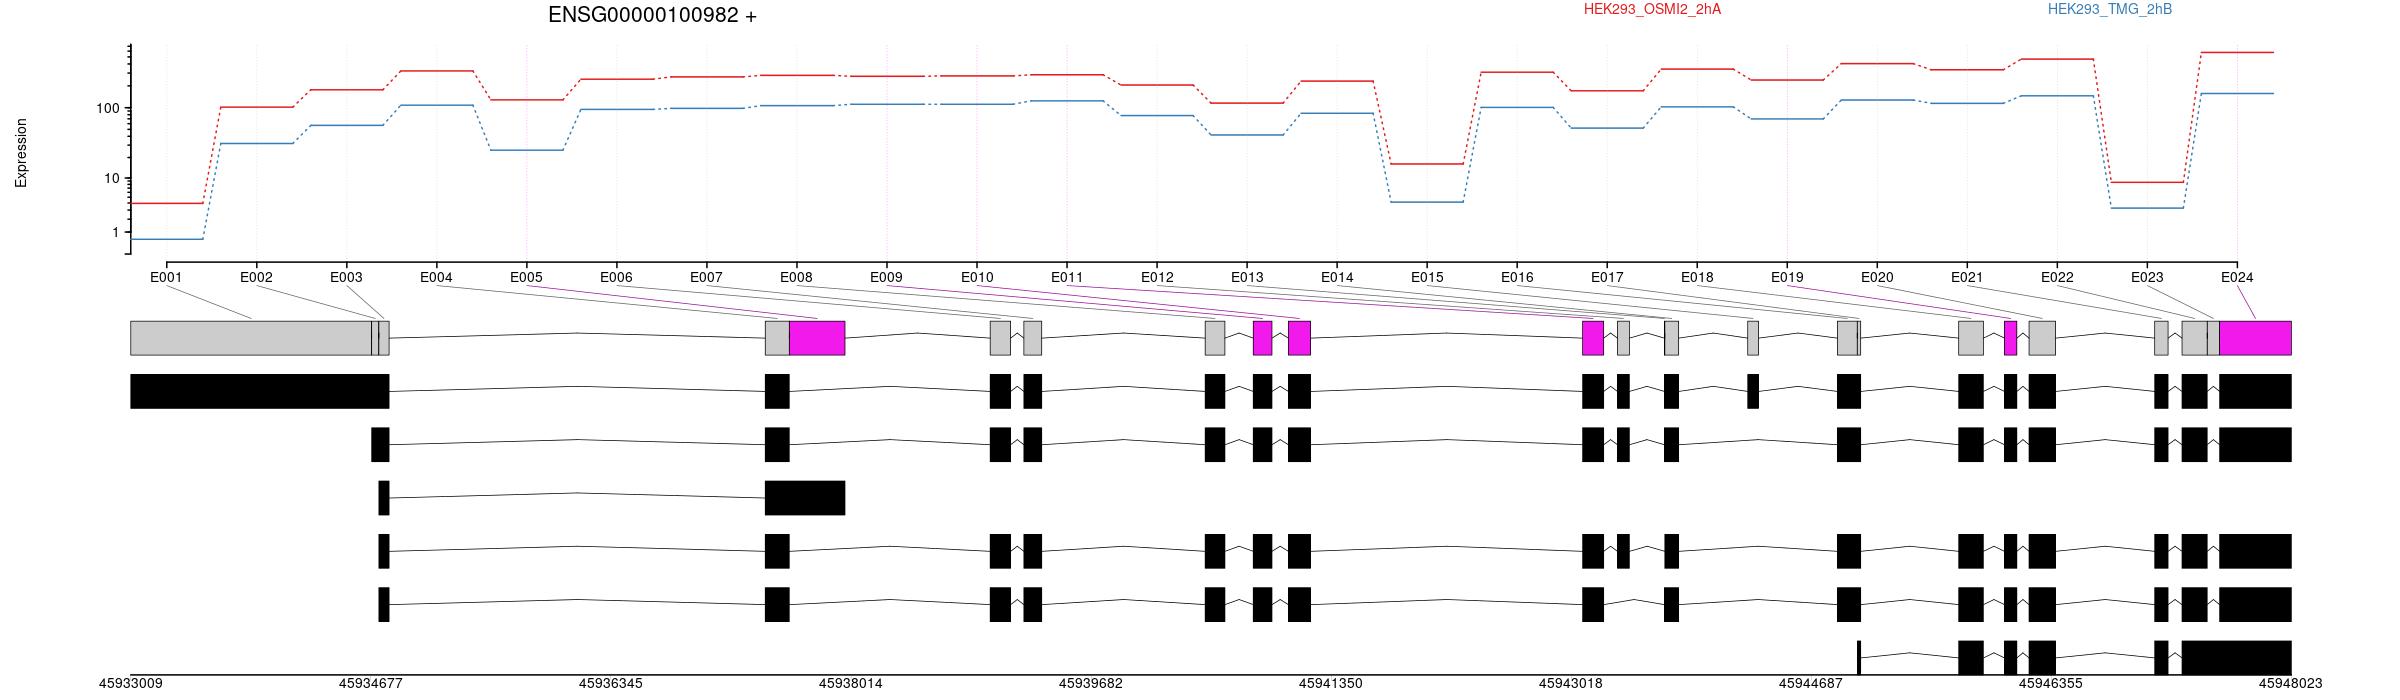Pick exon label E020

click(x=1877, y=277)
